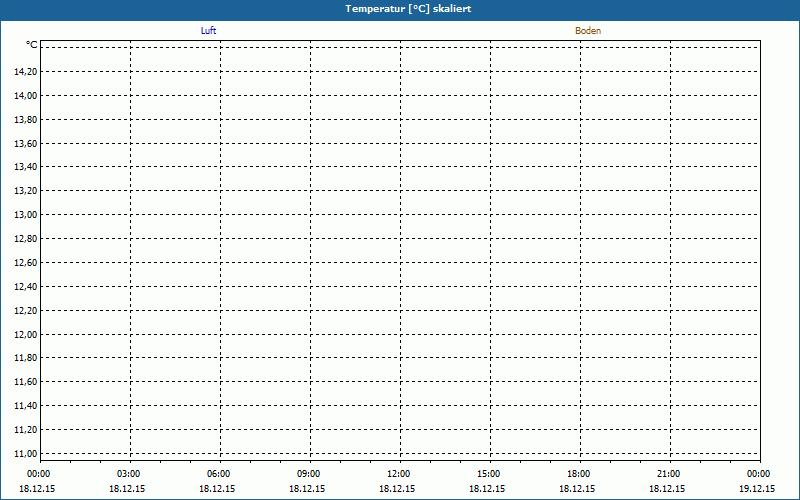Click the 12:00 time axis label
The width and height of the screenshot is (800, 500).
398,474
